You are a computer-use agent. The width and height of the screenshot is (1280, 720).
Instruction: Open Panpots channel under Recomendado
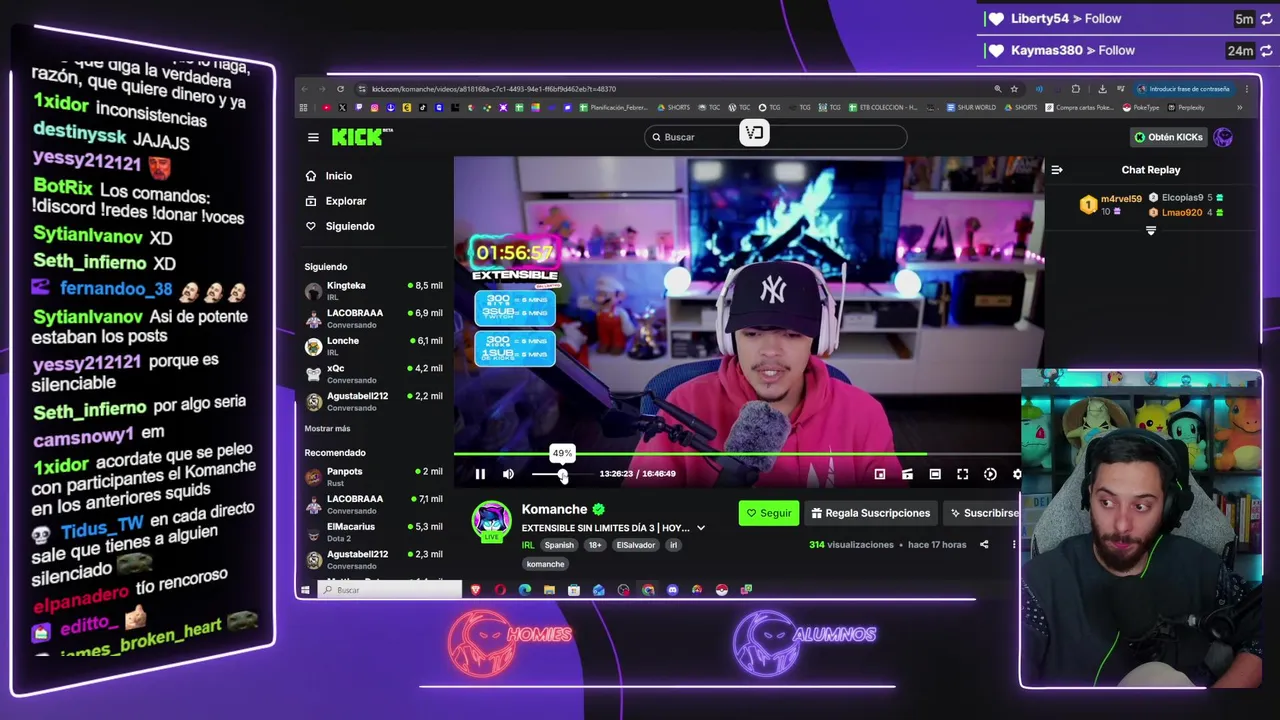pos(373,476)
